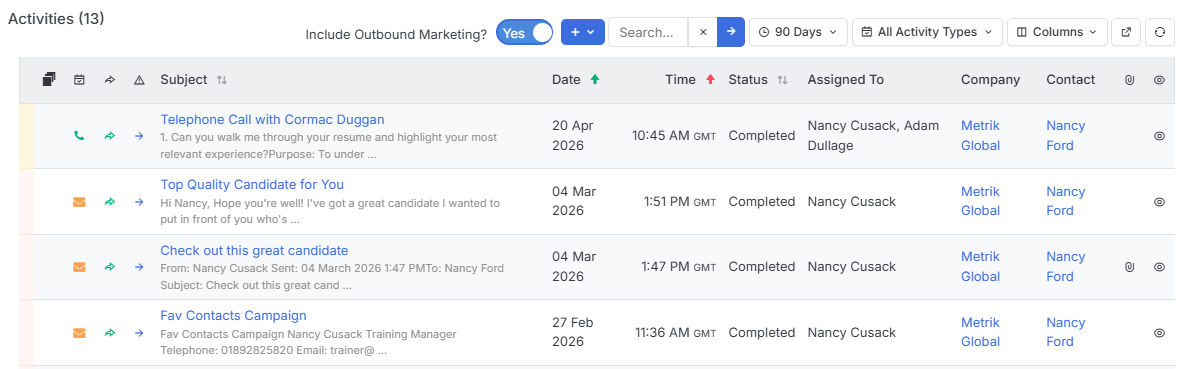Open Telephone Call with Cormac Duggan

pyautogui.click(x=272, y=120)
